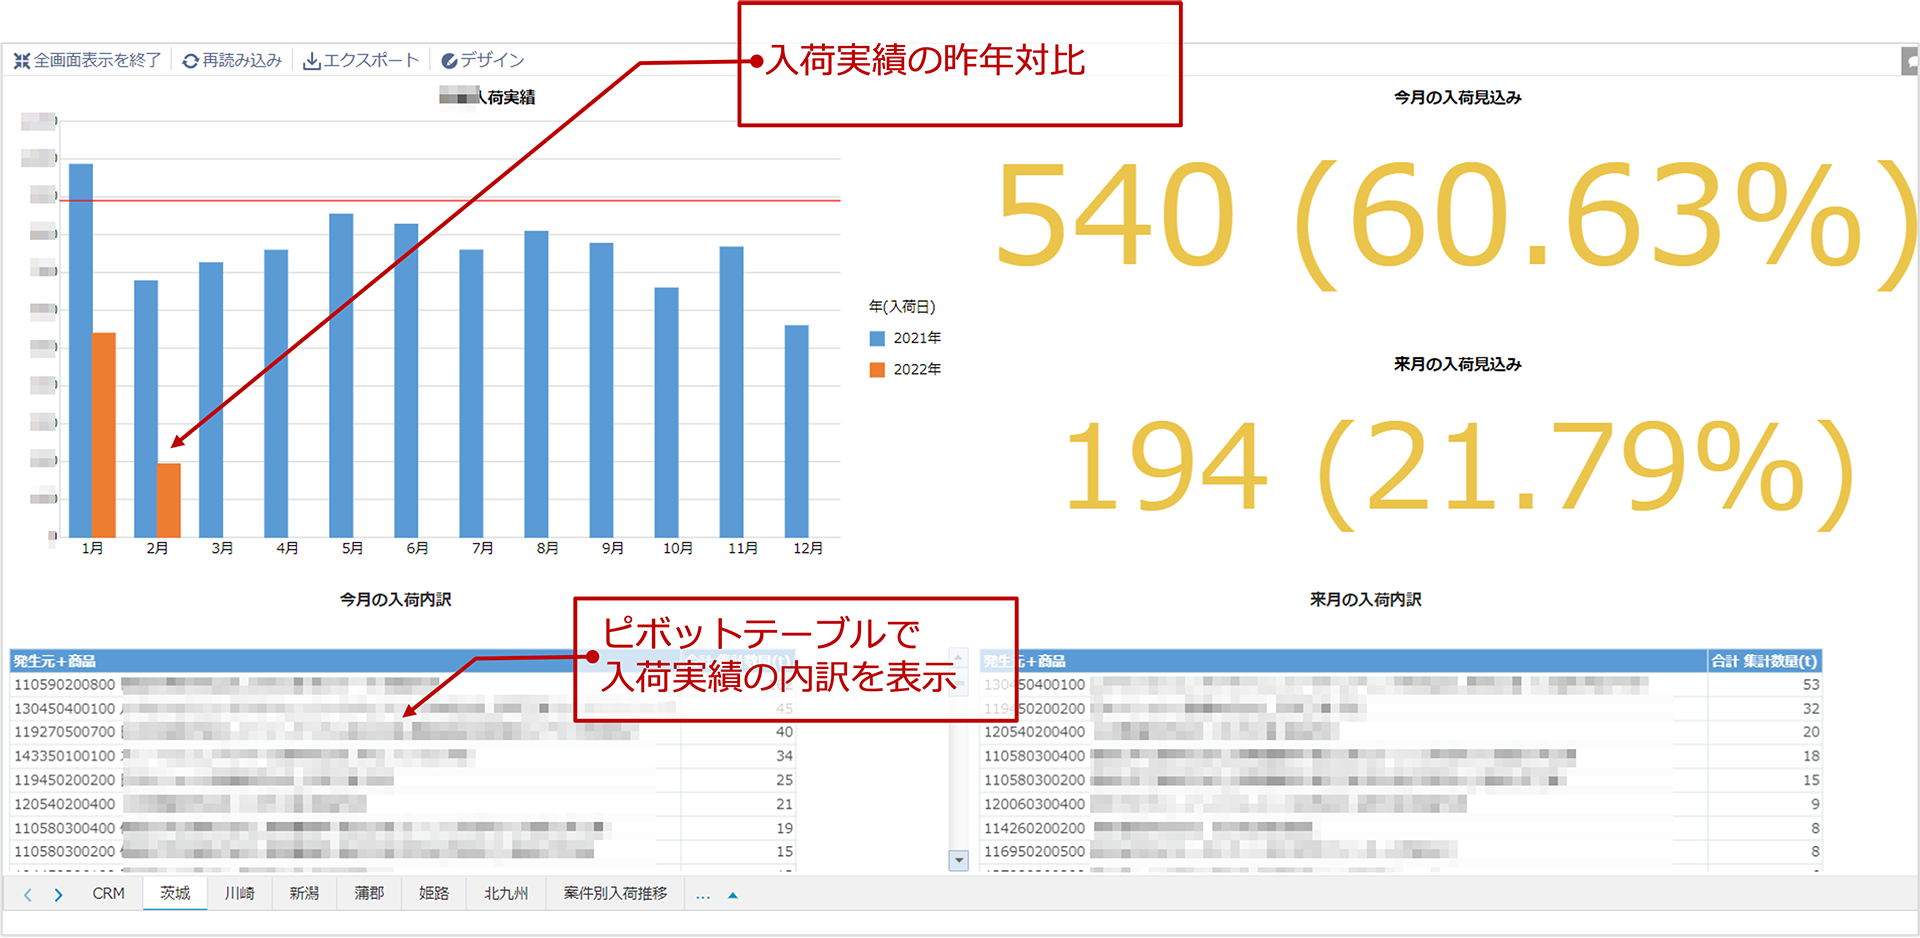Screen dimensions: 1920x938
Task: Select the 北九州 tab
Action: (x=505, y=893)
